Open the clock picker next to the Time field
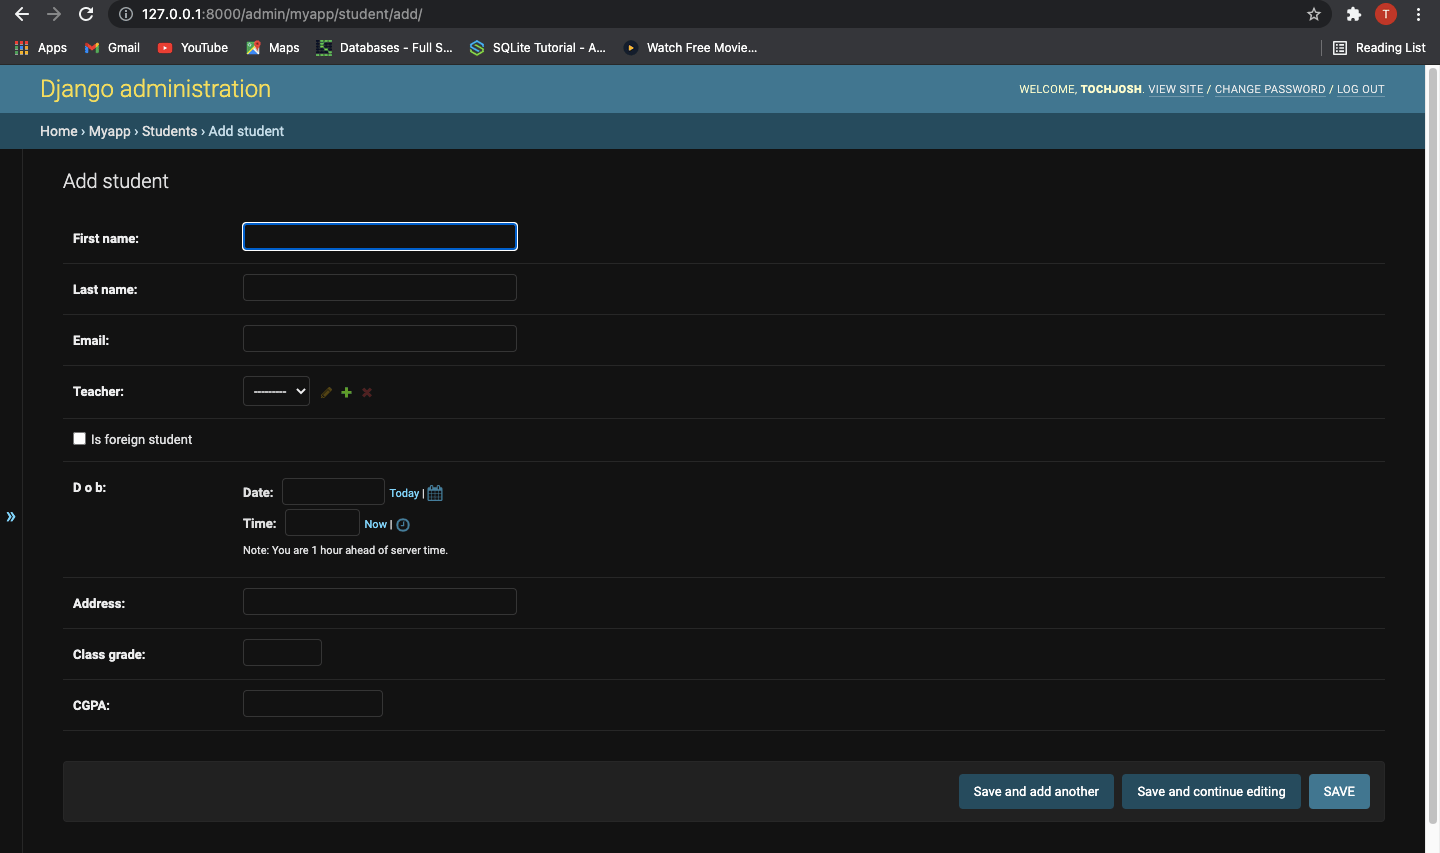The image size is (1440, 853). click(402, 524)
